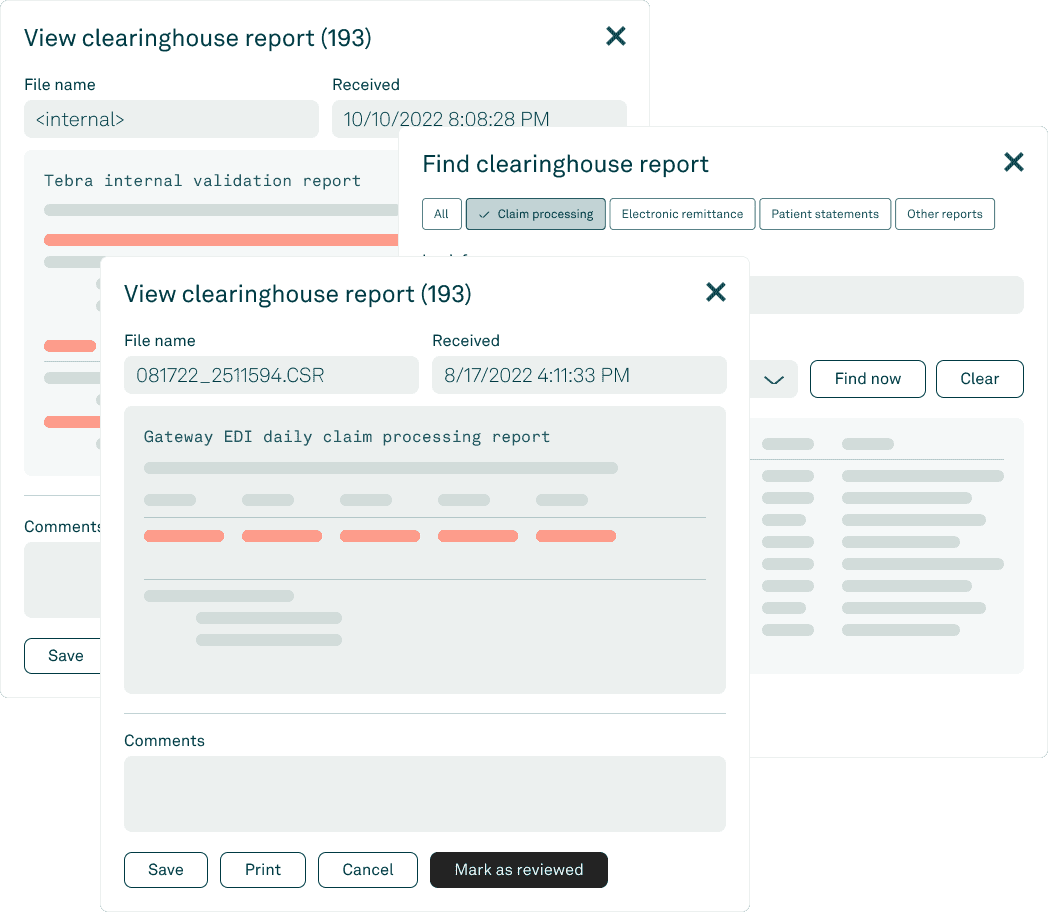Image resolution: width=1048 pixels, height=912 pixels.
Task: Switch to Patient statements reports
Action: pyautogui.click(x=824, y=214)
